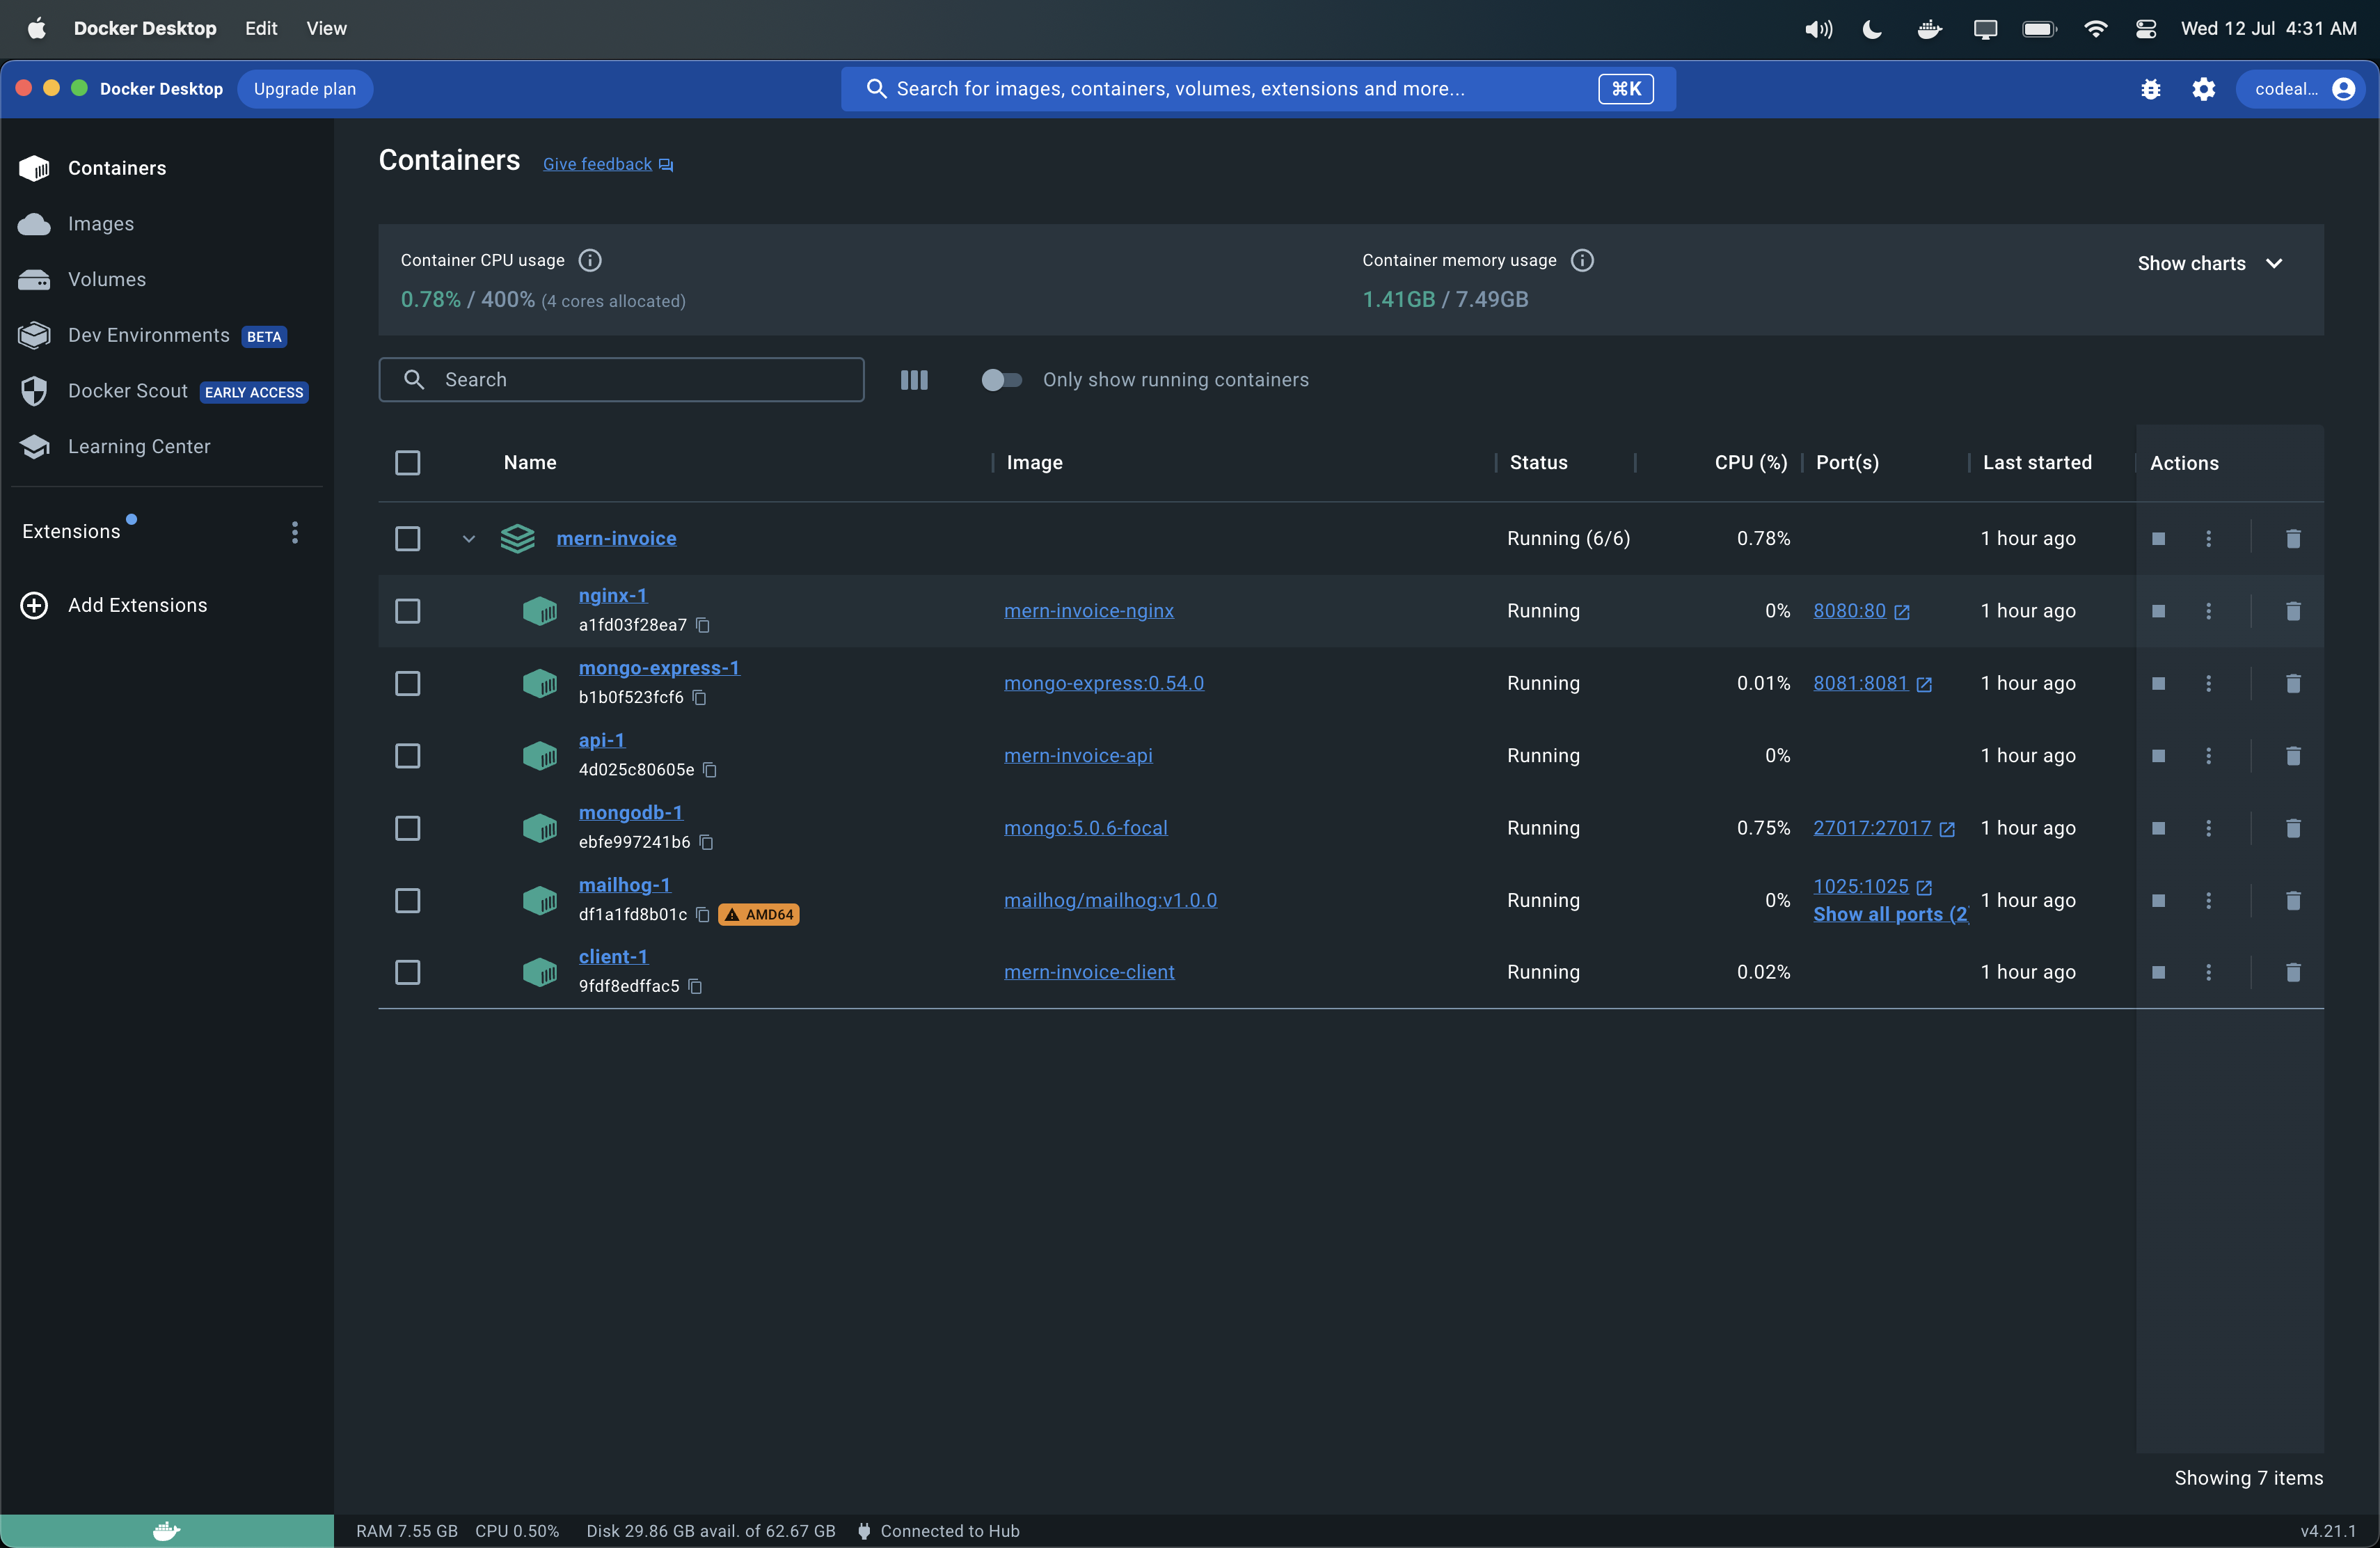Screen dimensions: 2380x1548
Task: Open the Learning Center
Action: coord(139,446)
